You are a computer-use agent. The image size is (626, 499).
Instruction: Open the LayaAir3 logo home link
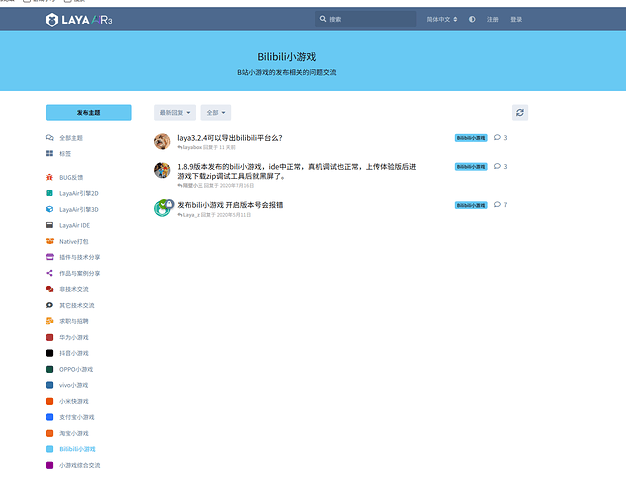click(x=79, y=20)
